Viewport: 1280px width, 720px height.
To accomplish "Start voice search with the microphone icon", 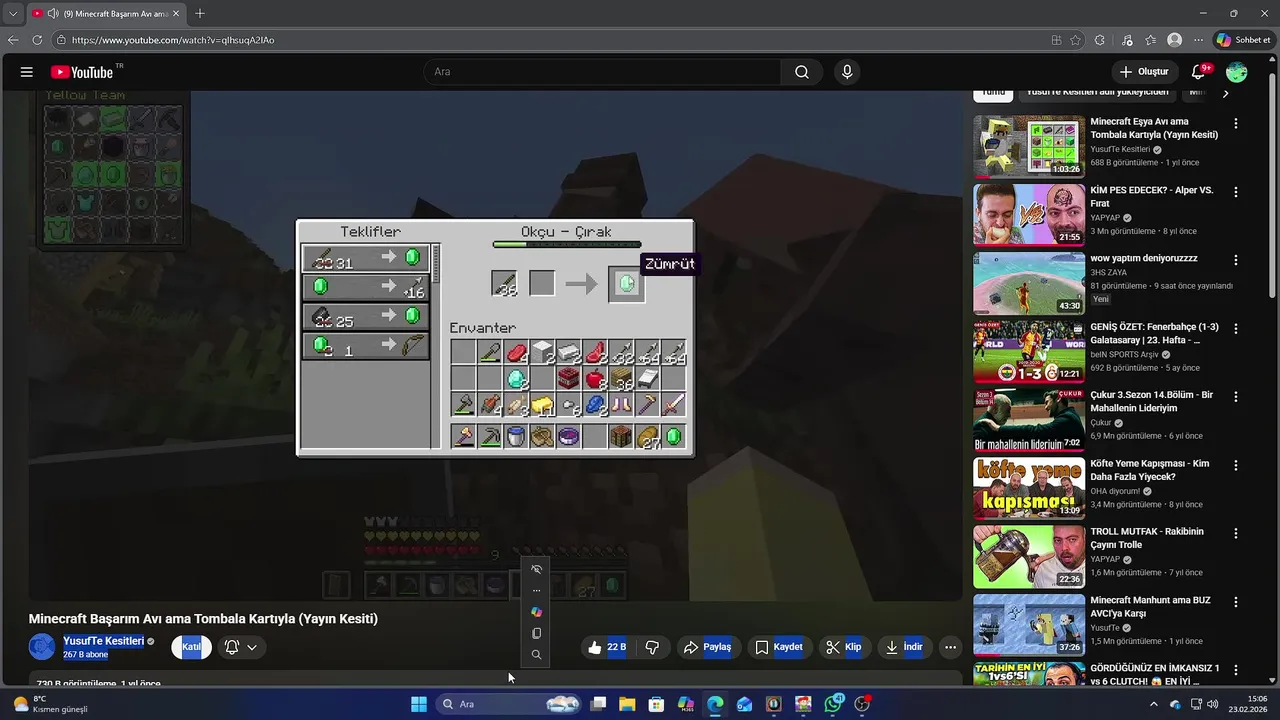I will (x=847, y=72).
